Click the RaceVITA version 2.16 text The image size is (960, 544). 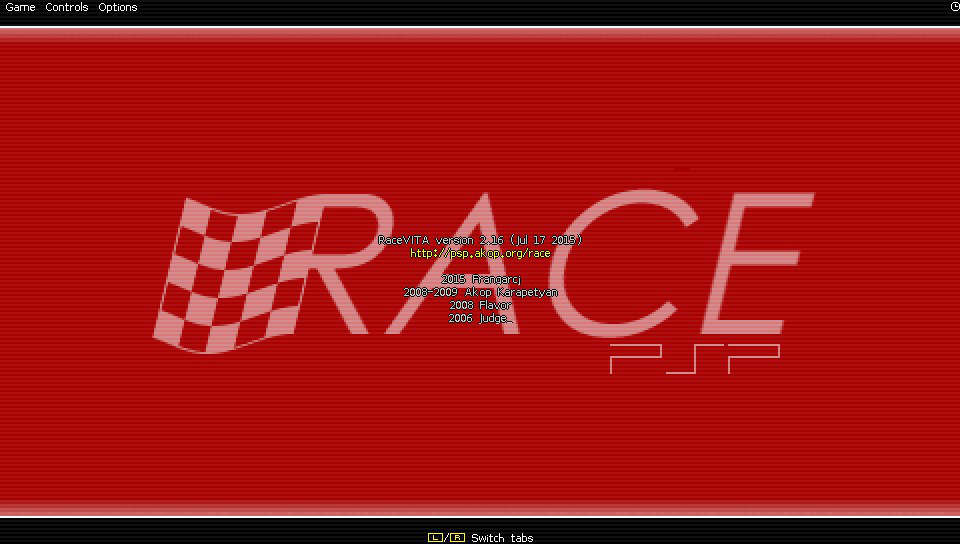pos(480,240)
